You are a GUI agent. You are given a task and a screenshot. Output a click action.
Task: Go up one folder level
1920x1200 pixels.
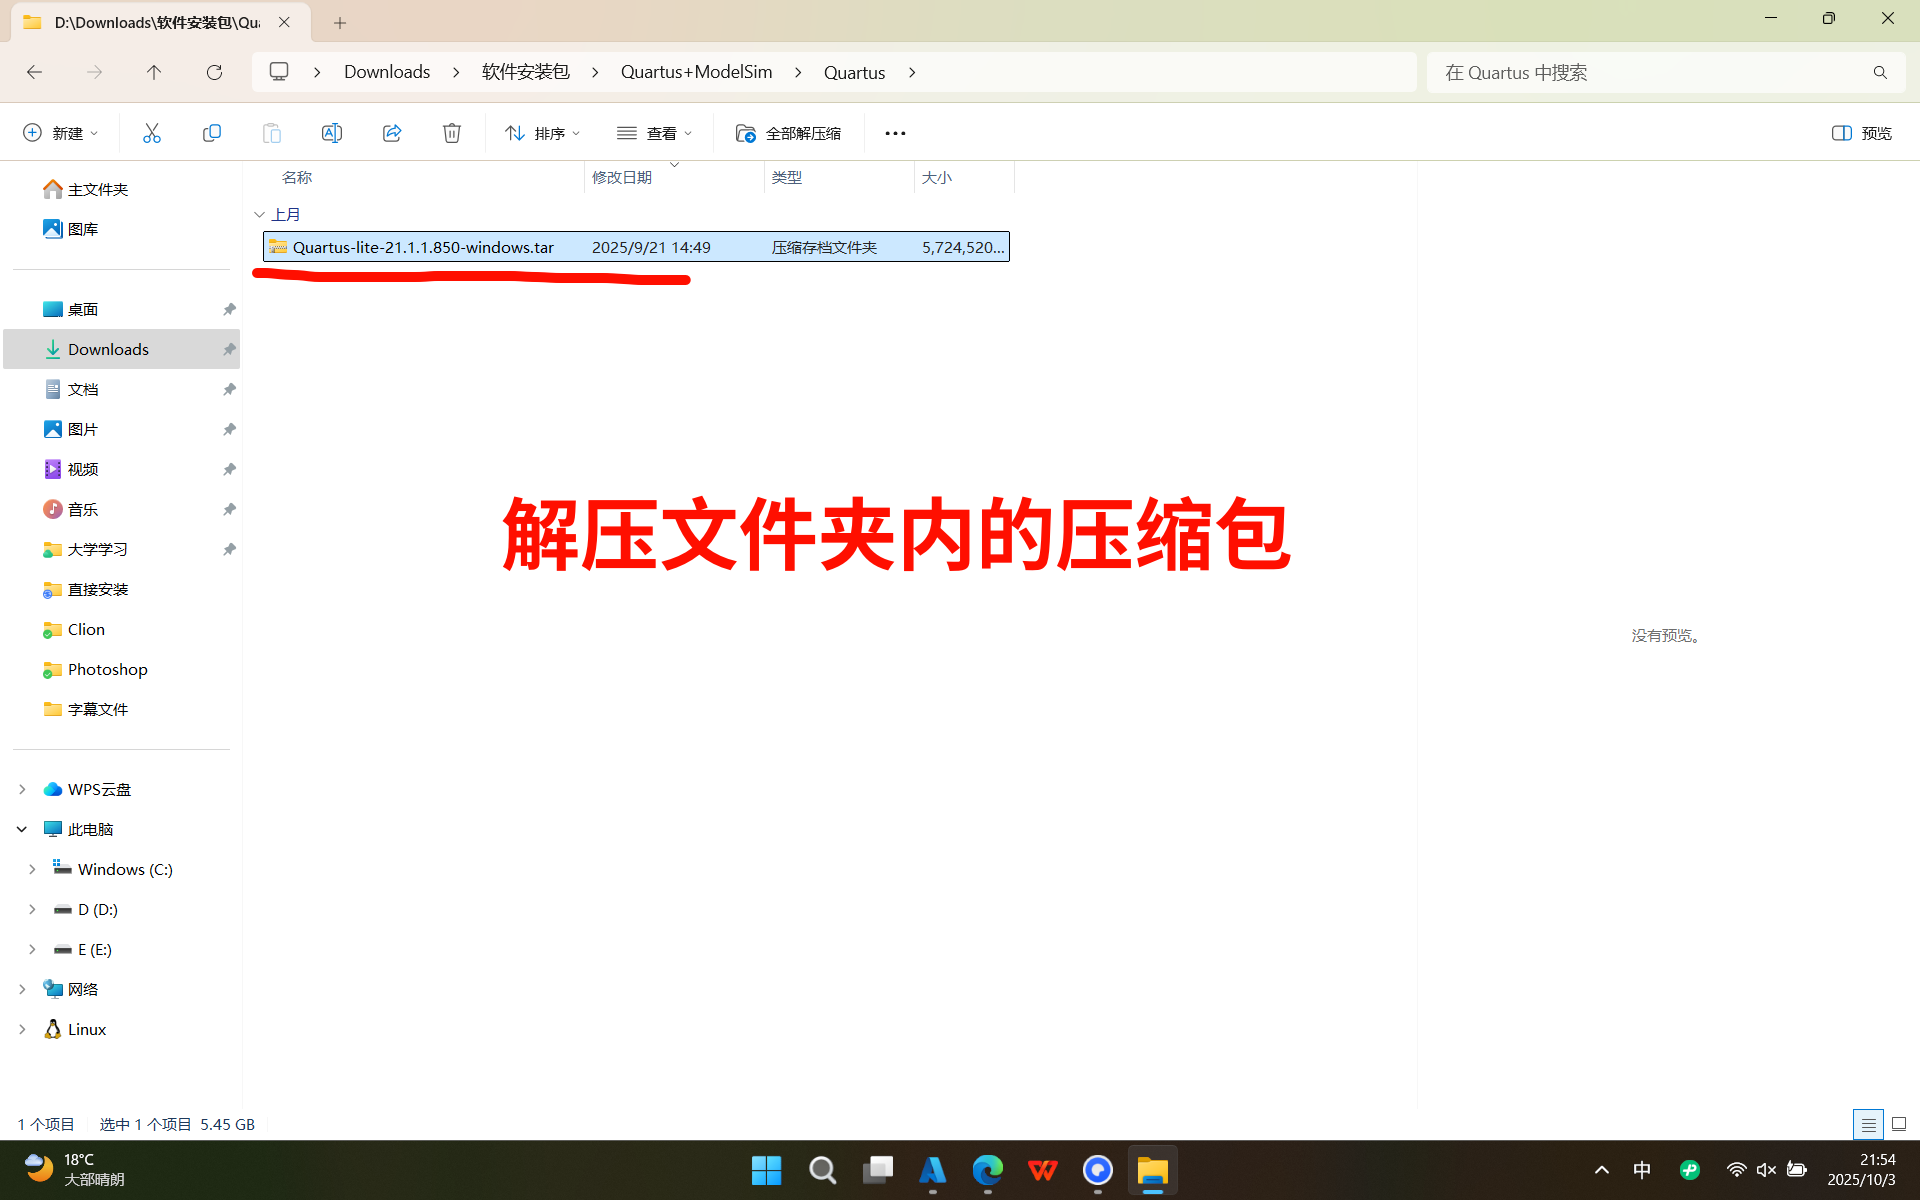tap(154, 72)
